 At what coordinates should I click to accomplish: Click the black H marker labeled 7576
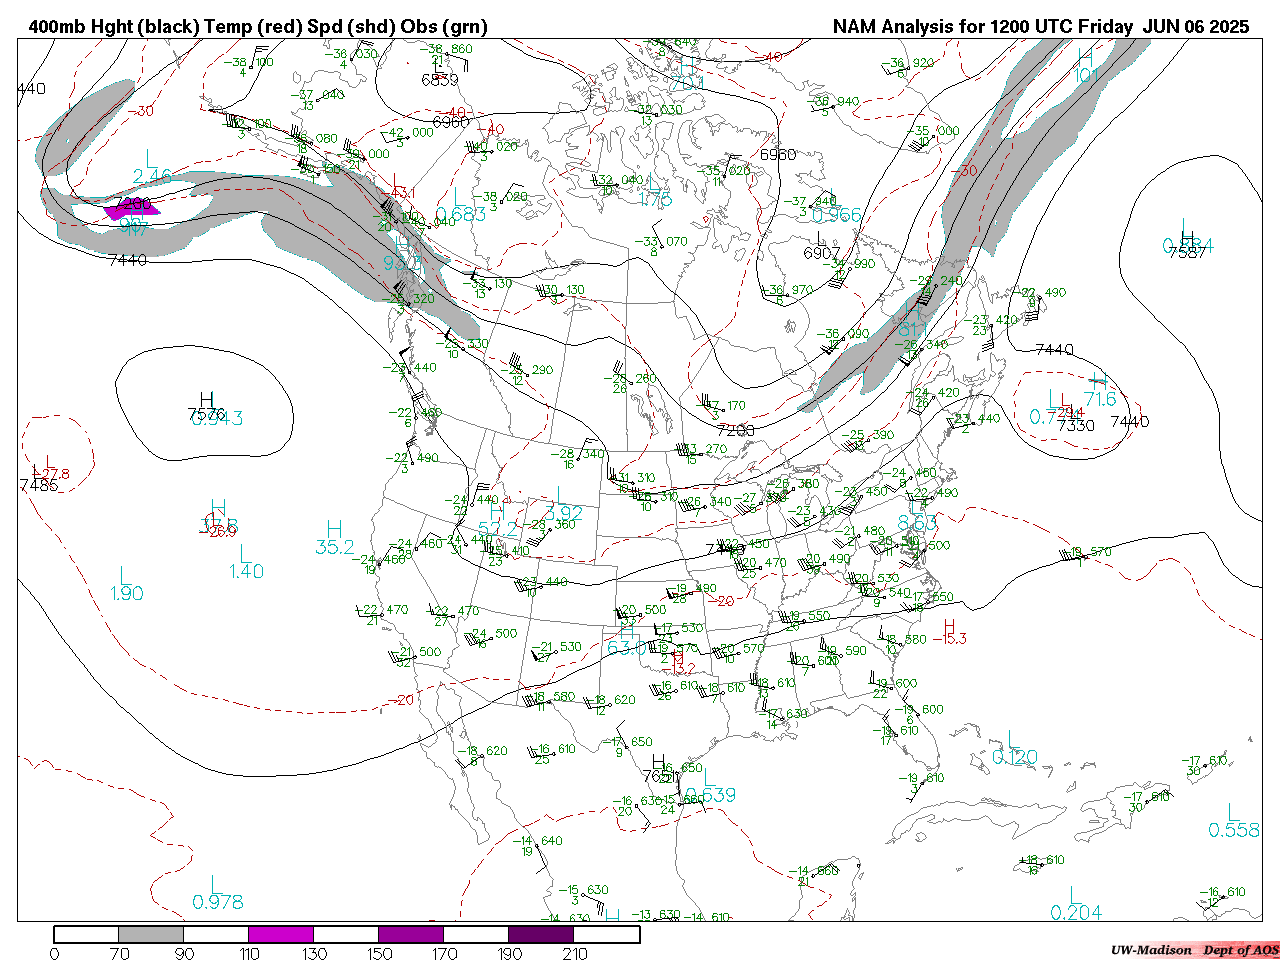click(x=207, y=401)
